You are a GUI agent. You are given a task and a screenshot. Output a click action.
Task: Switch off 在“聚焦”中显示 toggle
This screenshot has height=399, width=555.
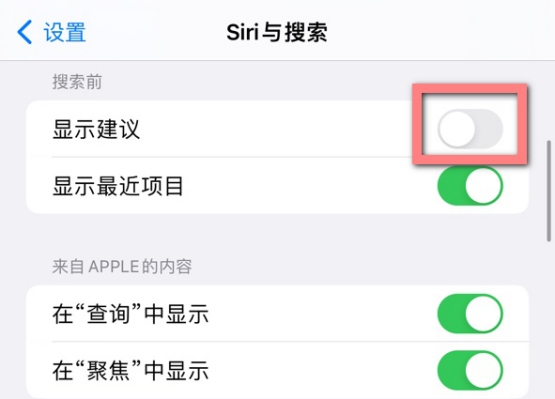pos(470,370)
